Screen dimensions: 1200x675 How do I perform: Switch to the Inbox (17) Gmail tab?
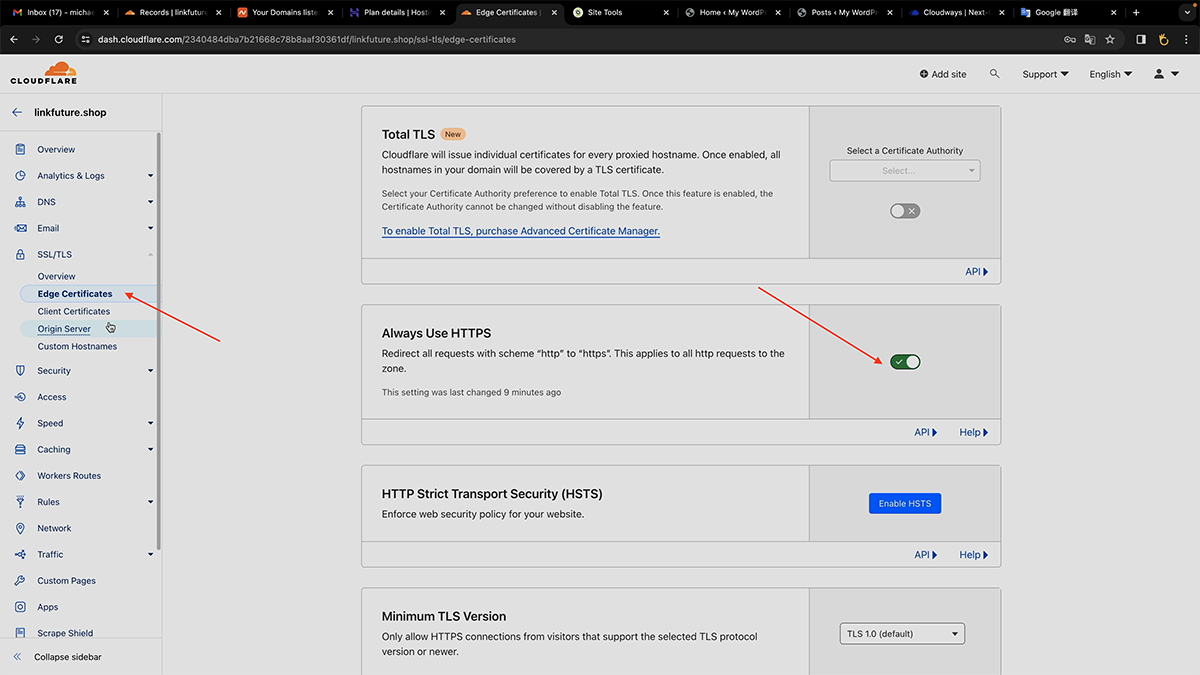(61, 13)
